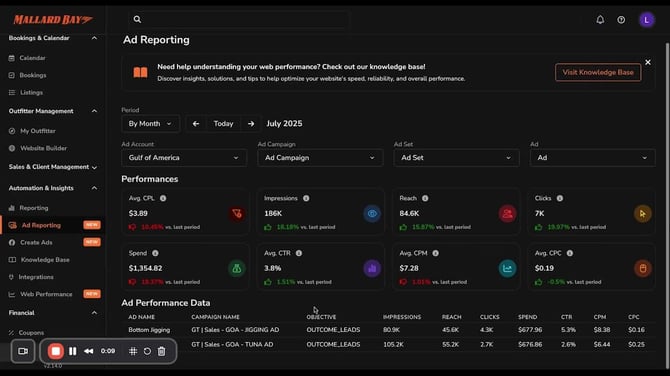
Task: Toggle the recorder grid icon
Action: 133,351
